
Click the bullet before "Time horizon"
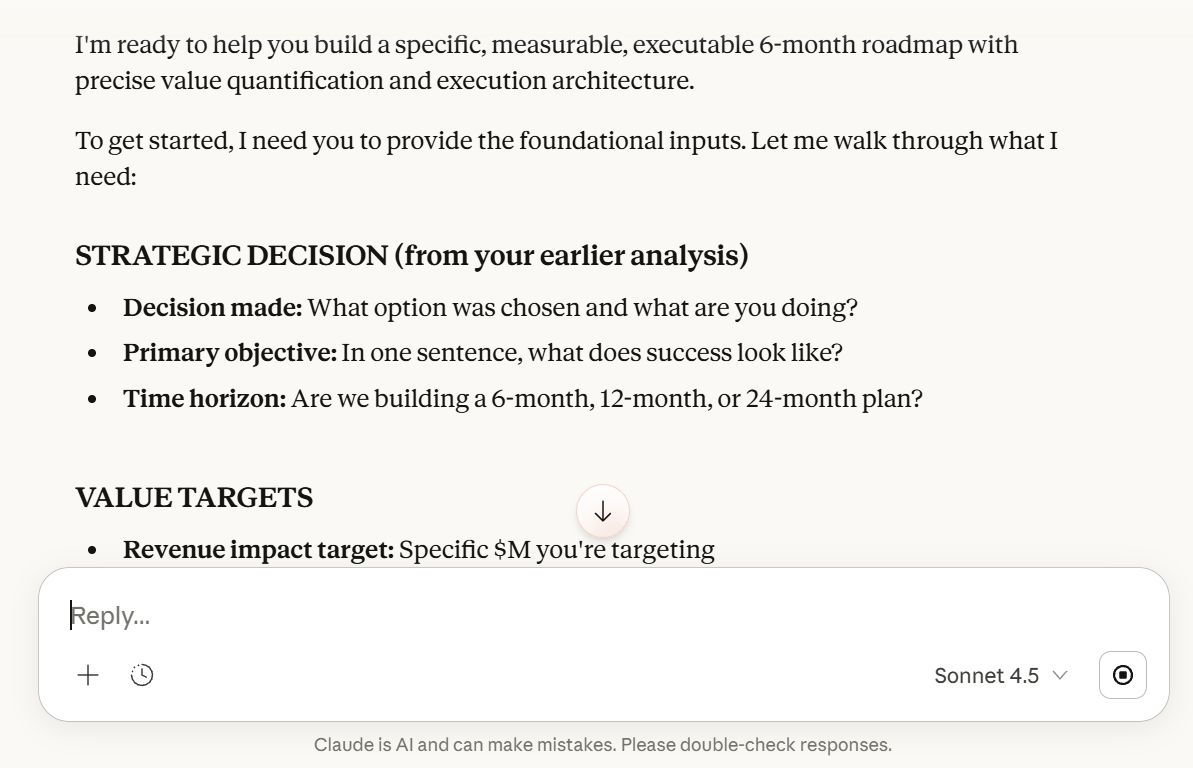pyautogui.click(x=93, y=400)
